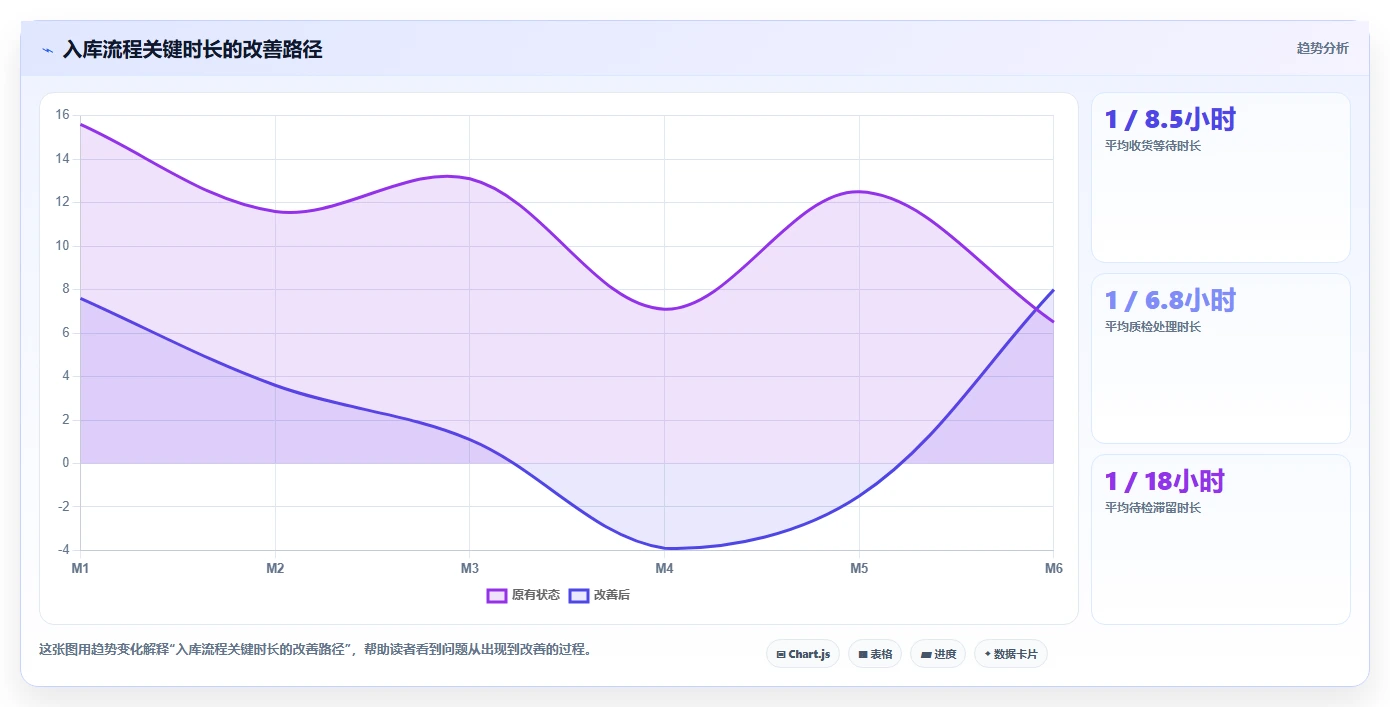The image size is (1390, 707).
Task: Click the M6 x-axis label
Action: (1053, 568)
